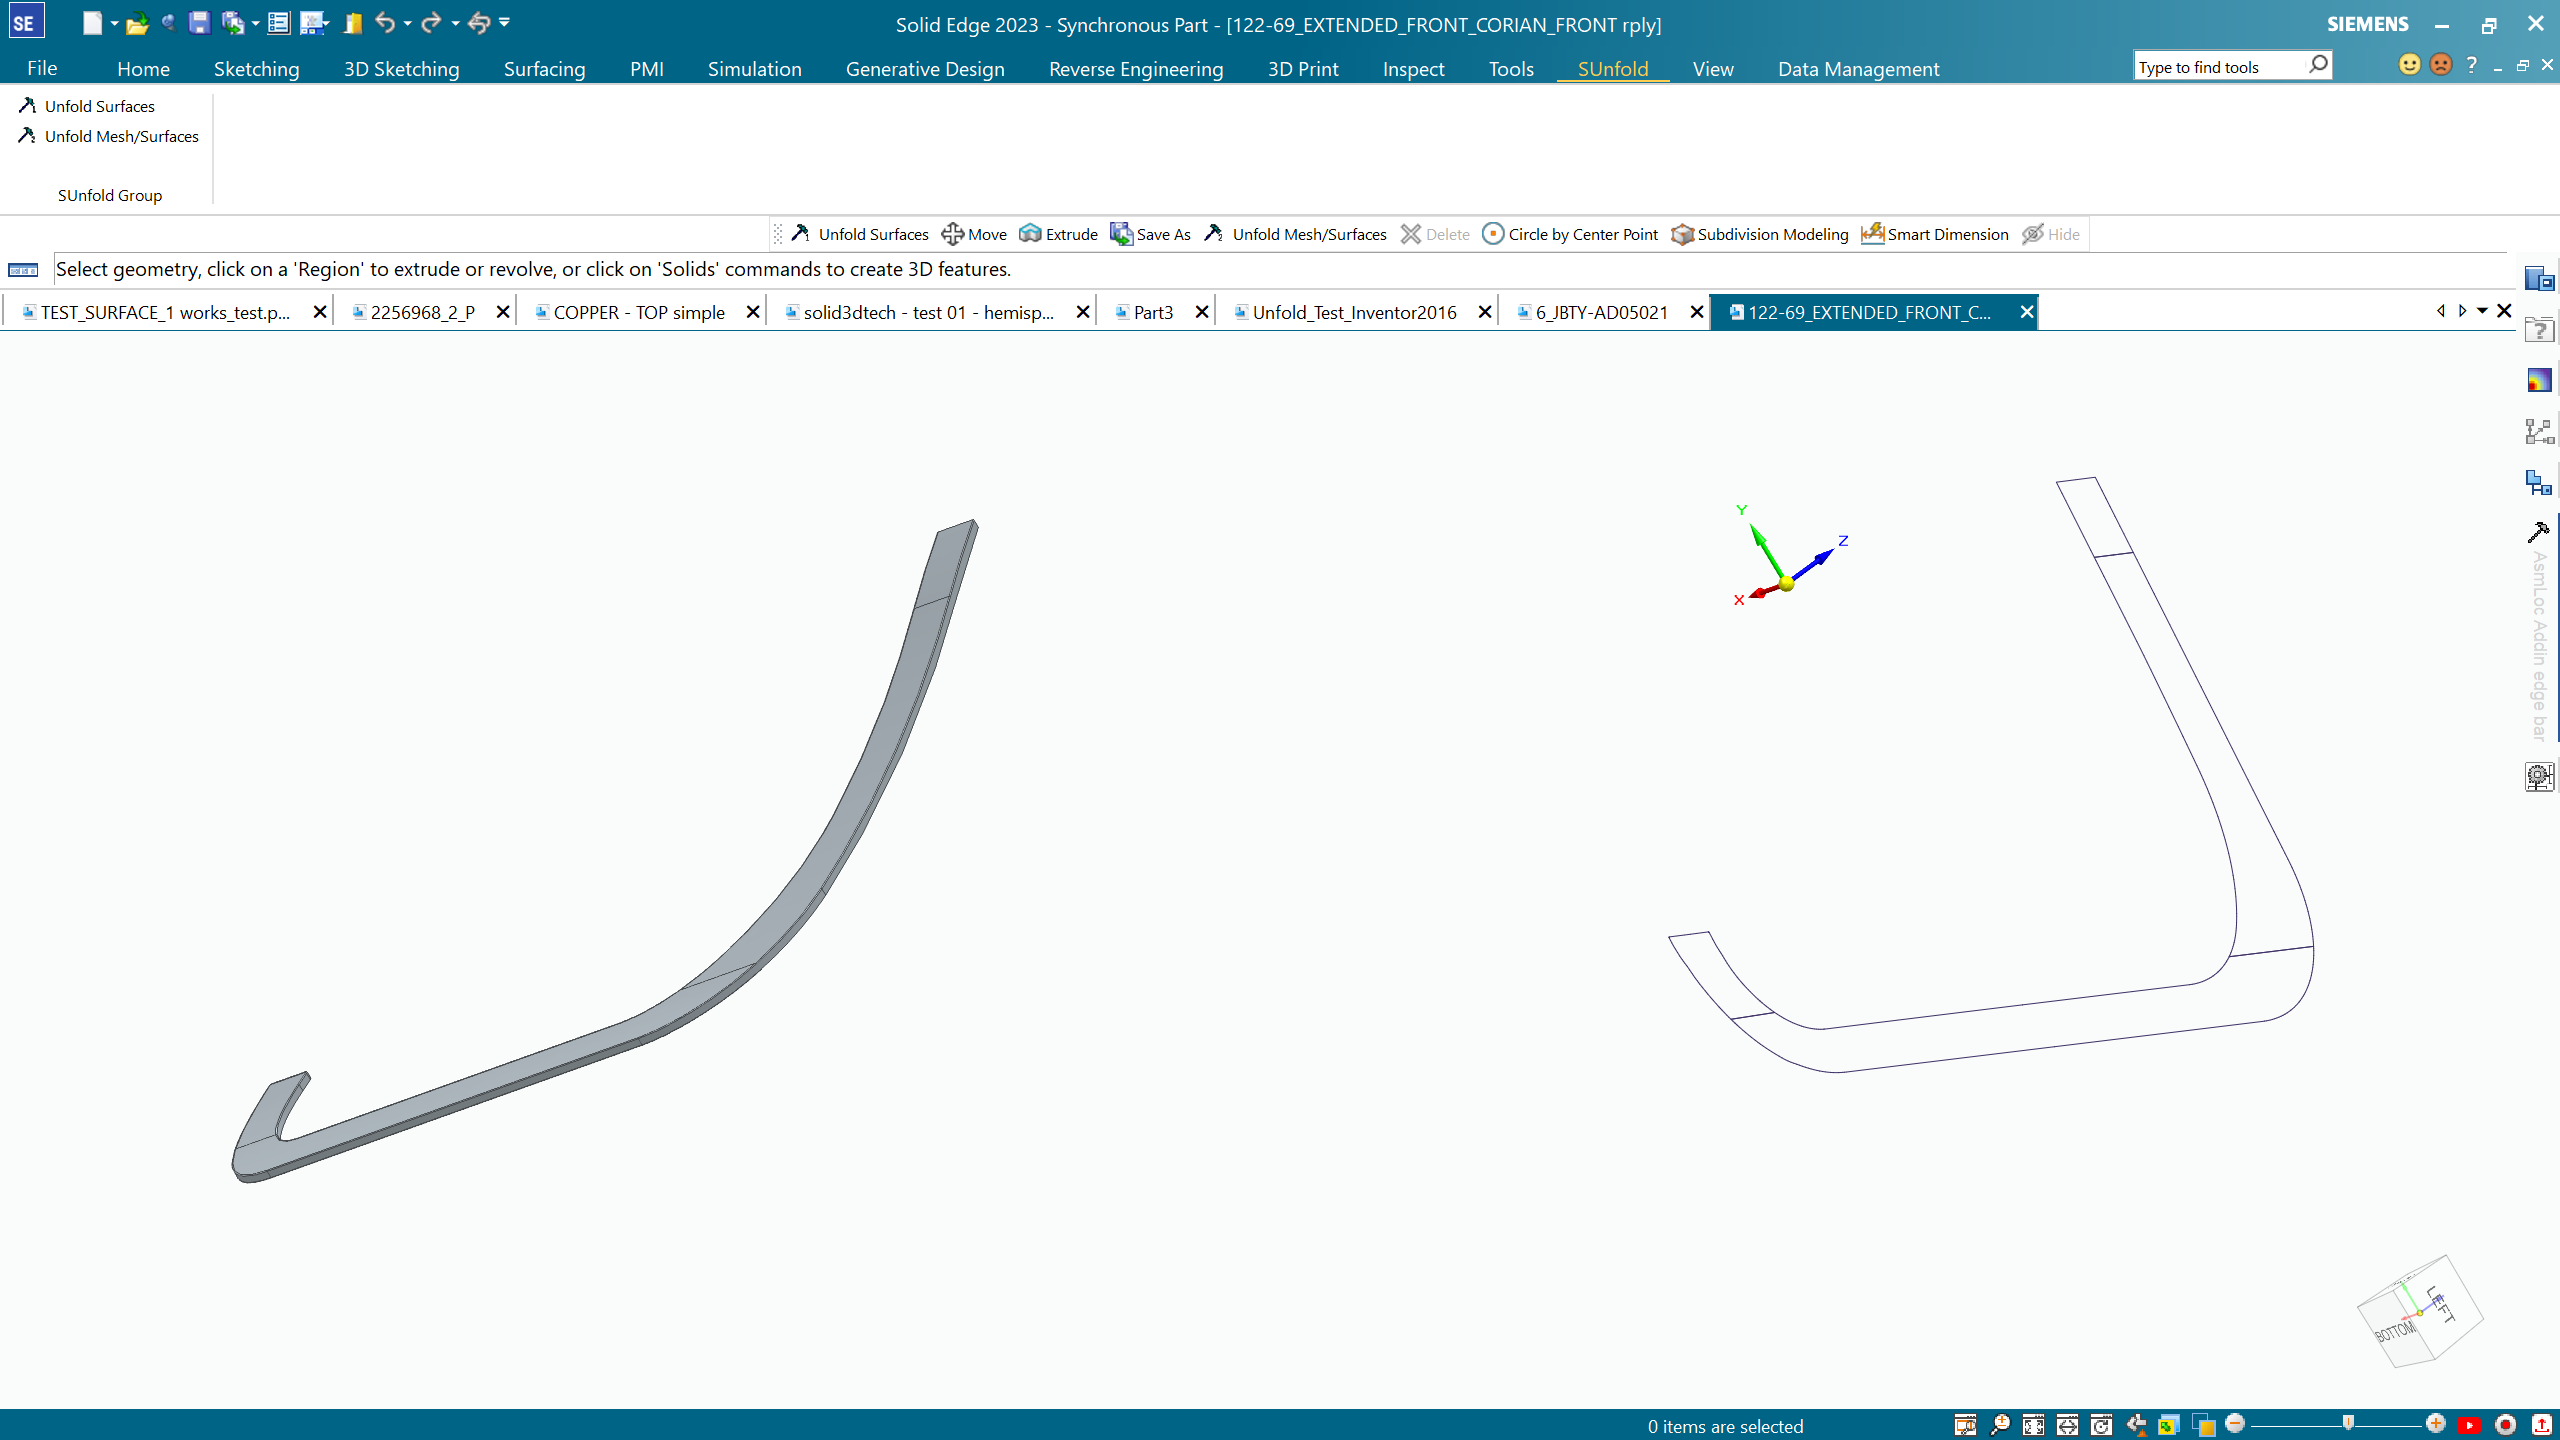The height and width of the screenshot is (1440, 2560).
Task: Click the happy smiley feedback icon
Action: (x=2410, y=65)
